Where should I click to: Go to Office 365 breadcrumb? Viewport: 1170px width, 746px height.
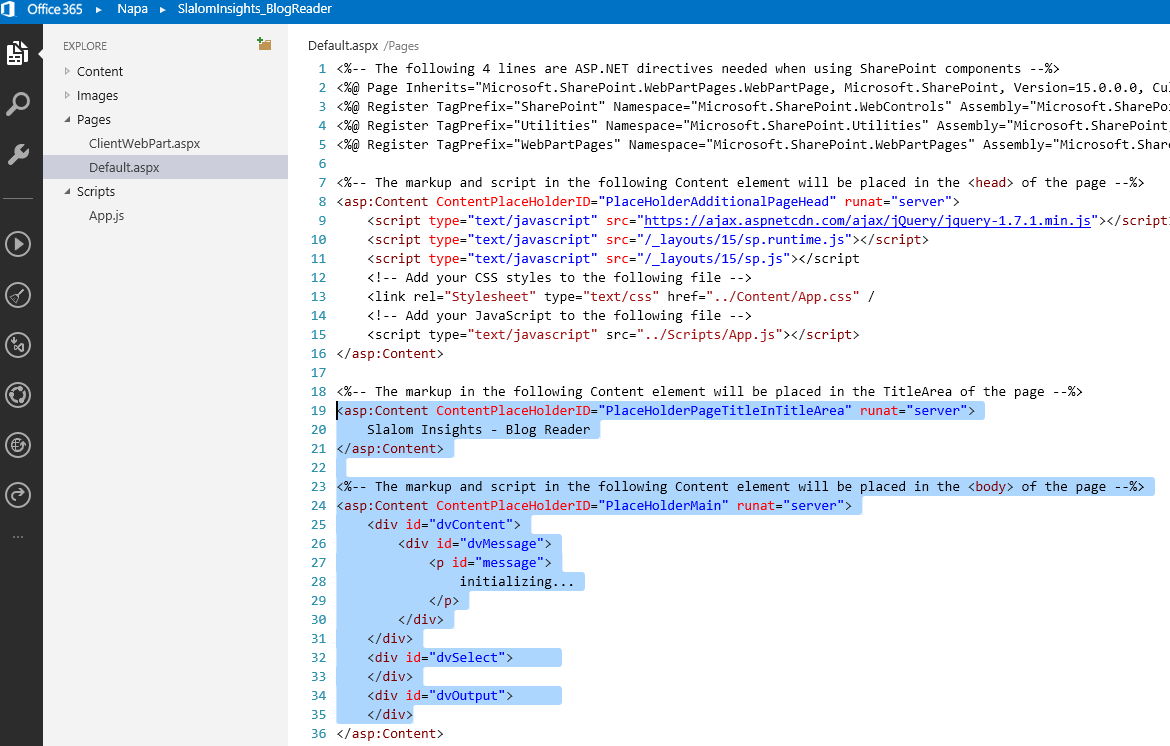[54, 9]
